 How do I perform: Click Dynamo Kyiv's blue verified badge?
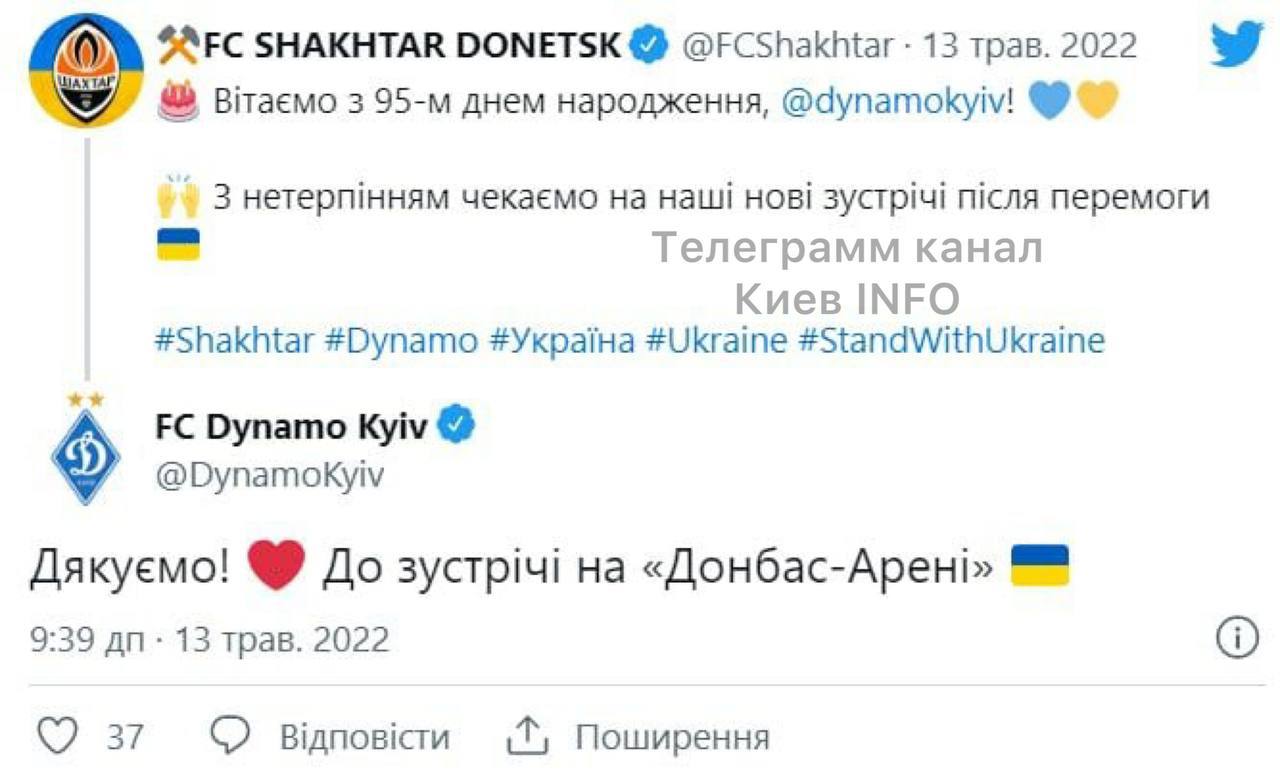(x=458, y=426)
